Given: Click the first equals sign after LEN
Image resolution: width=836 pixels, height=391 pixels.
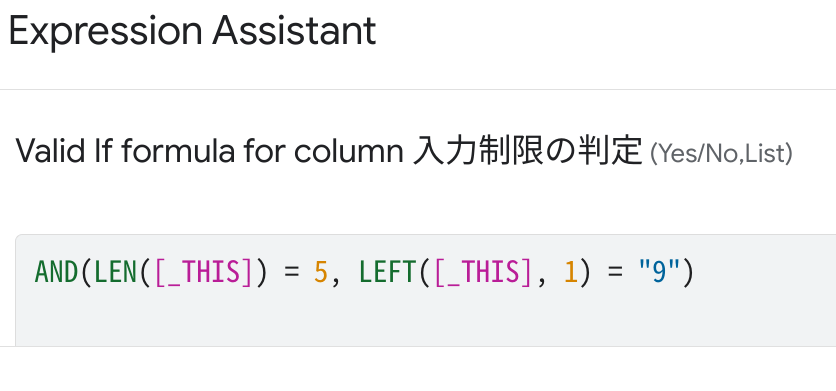Looking at the screenshot, I should point(291,273).
